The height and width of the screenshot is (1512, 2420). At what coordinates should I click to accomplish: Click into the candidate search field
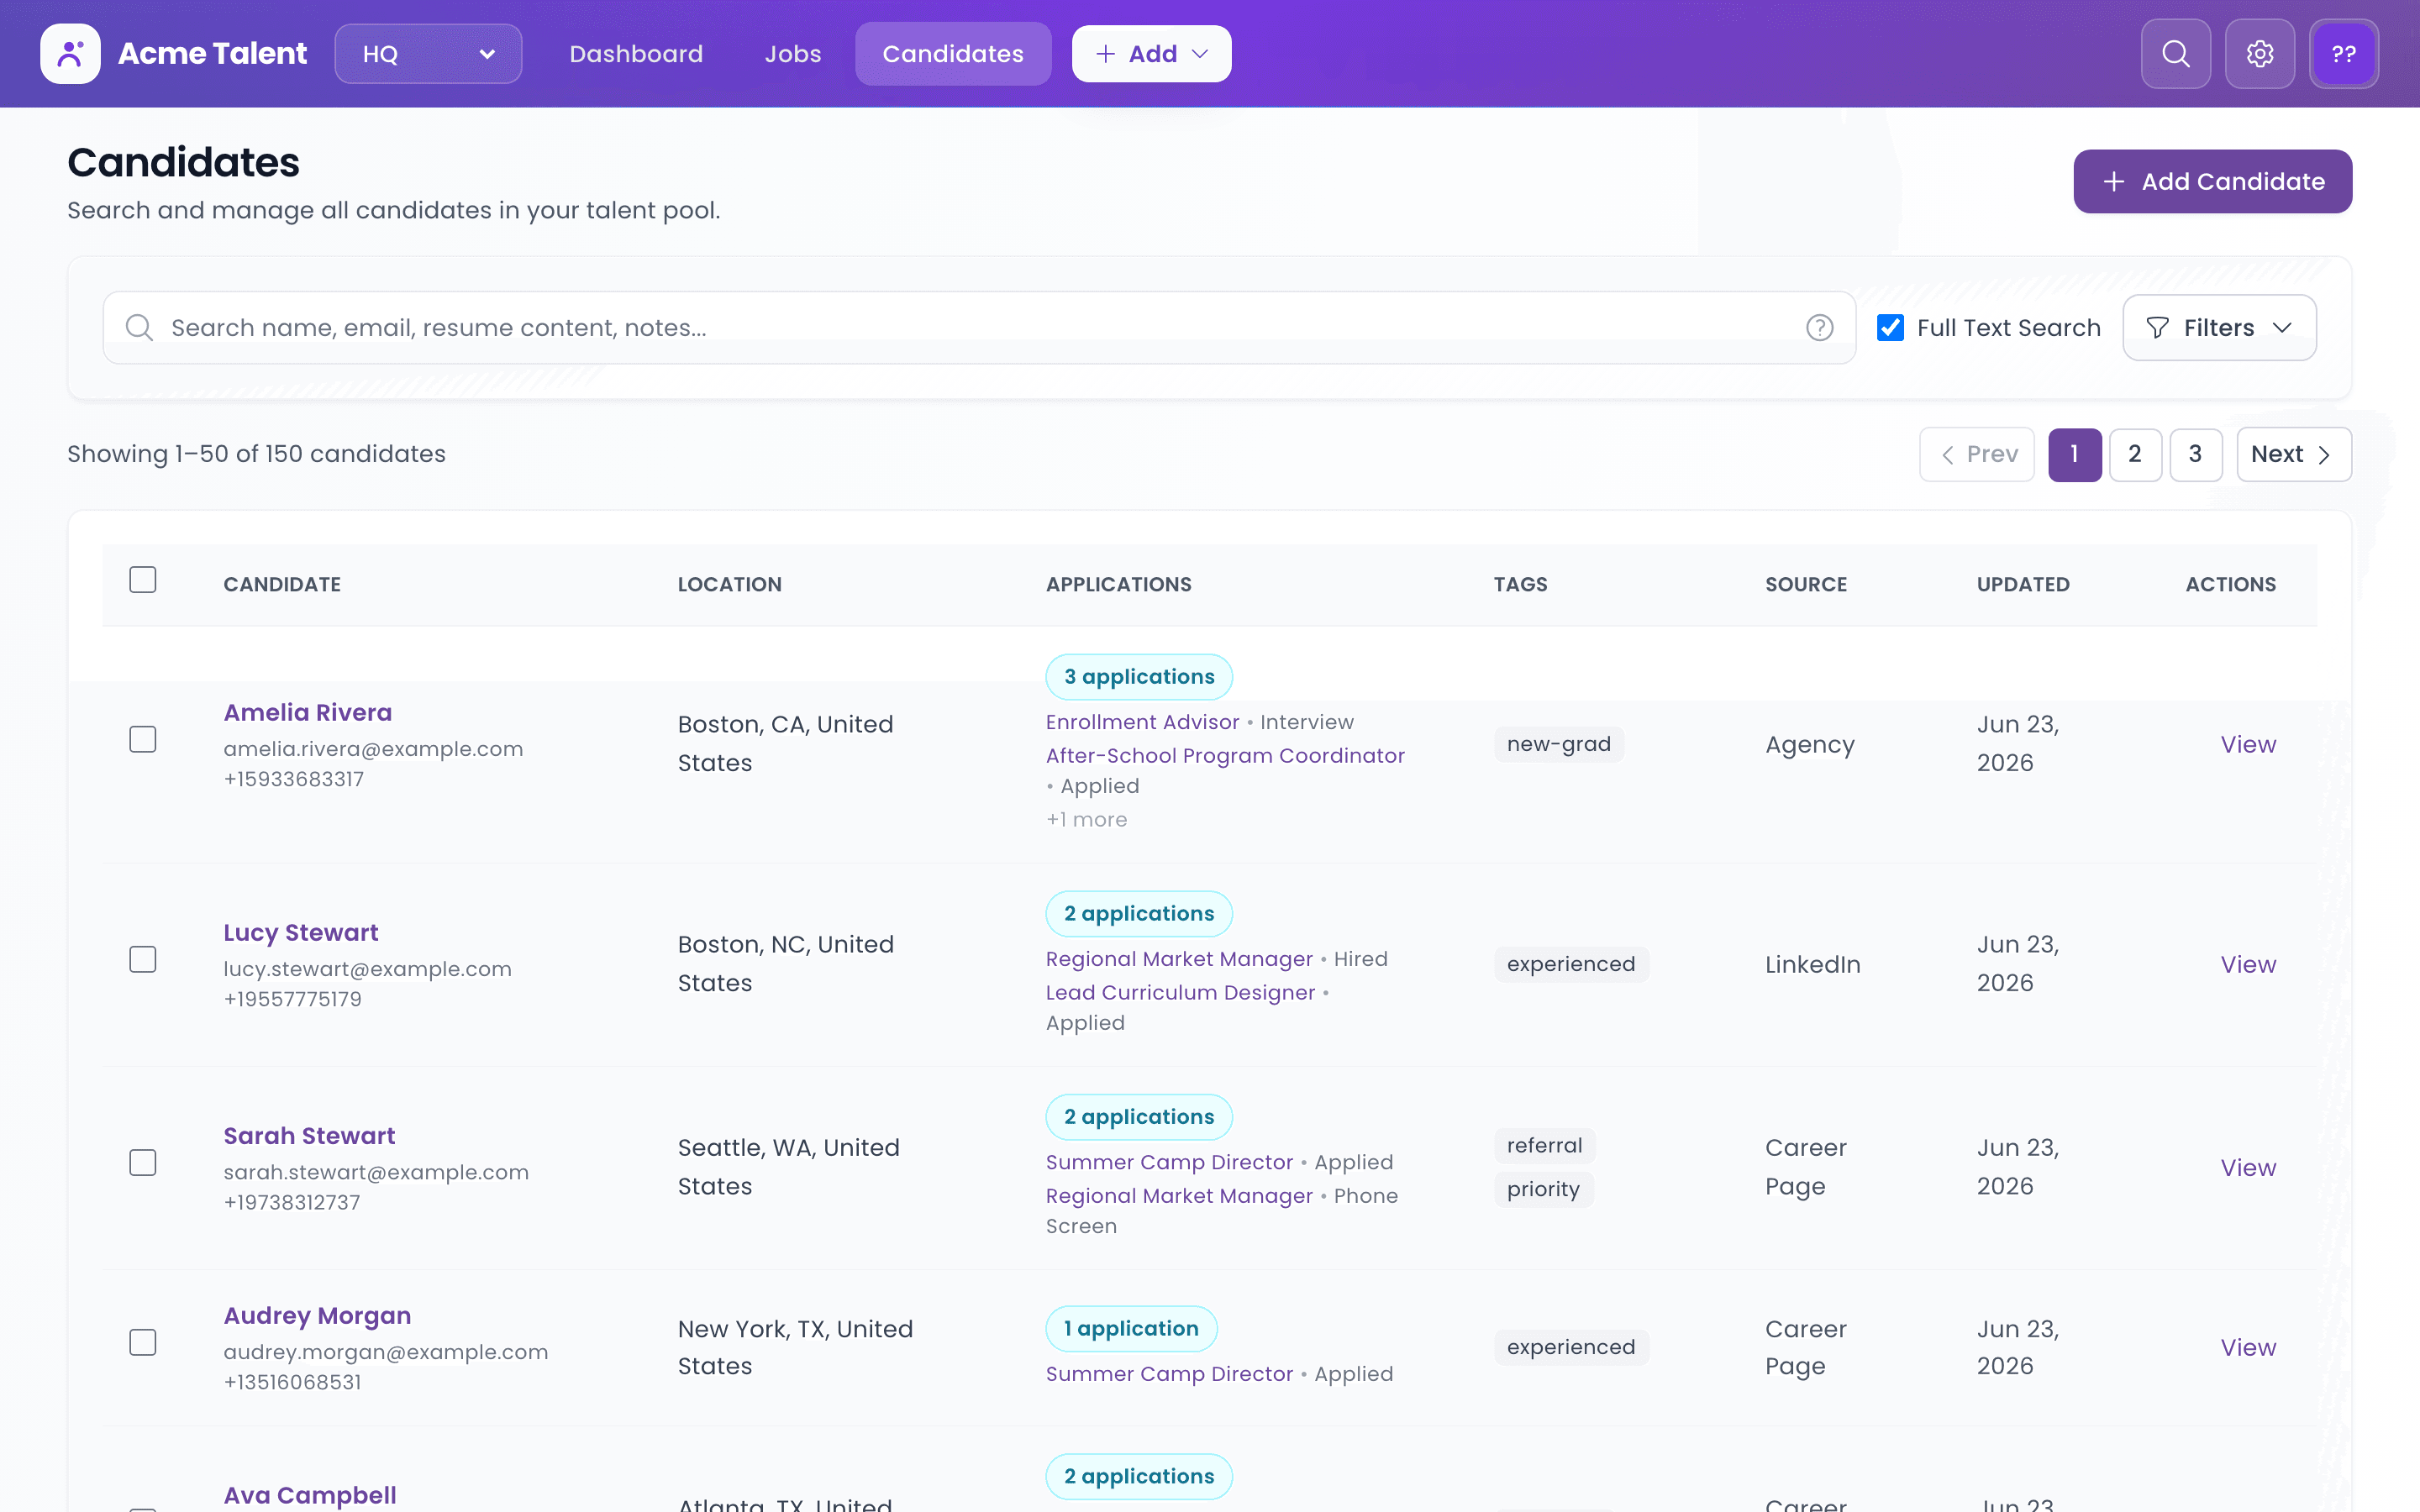[979, 328]
